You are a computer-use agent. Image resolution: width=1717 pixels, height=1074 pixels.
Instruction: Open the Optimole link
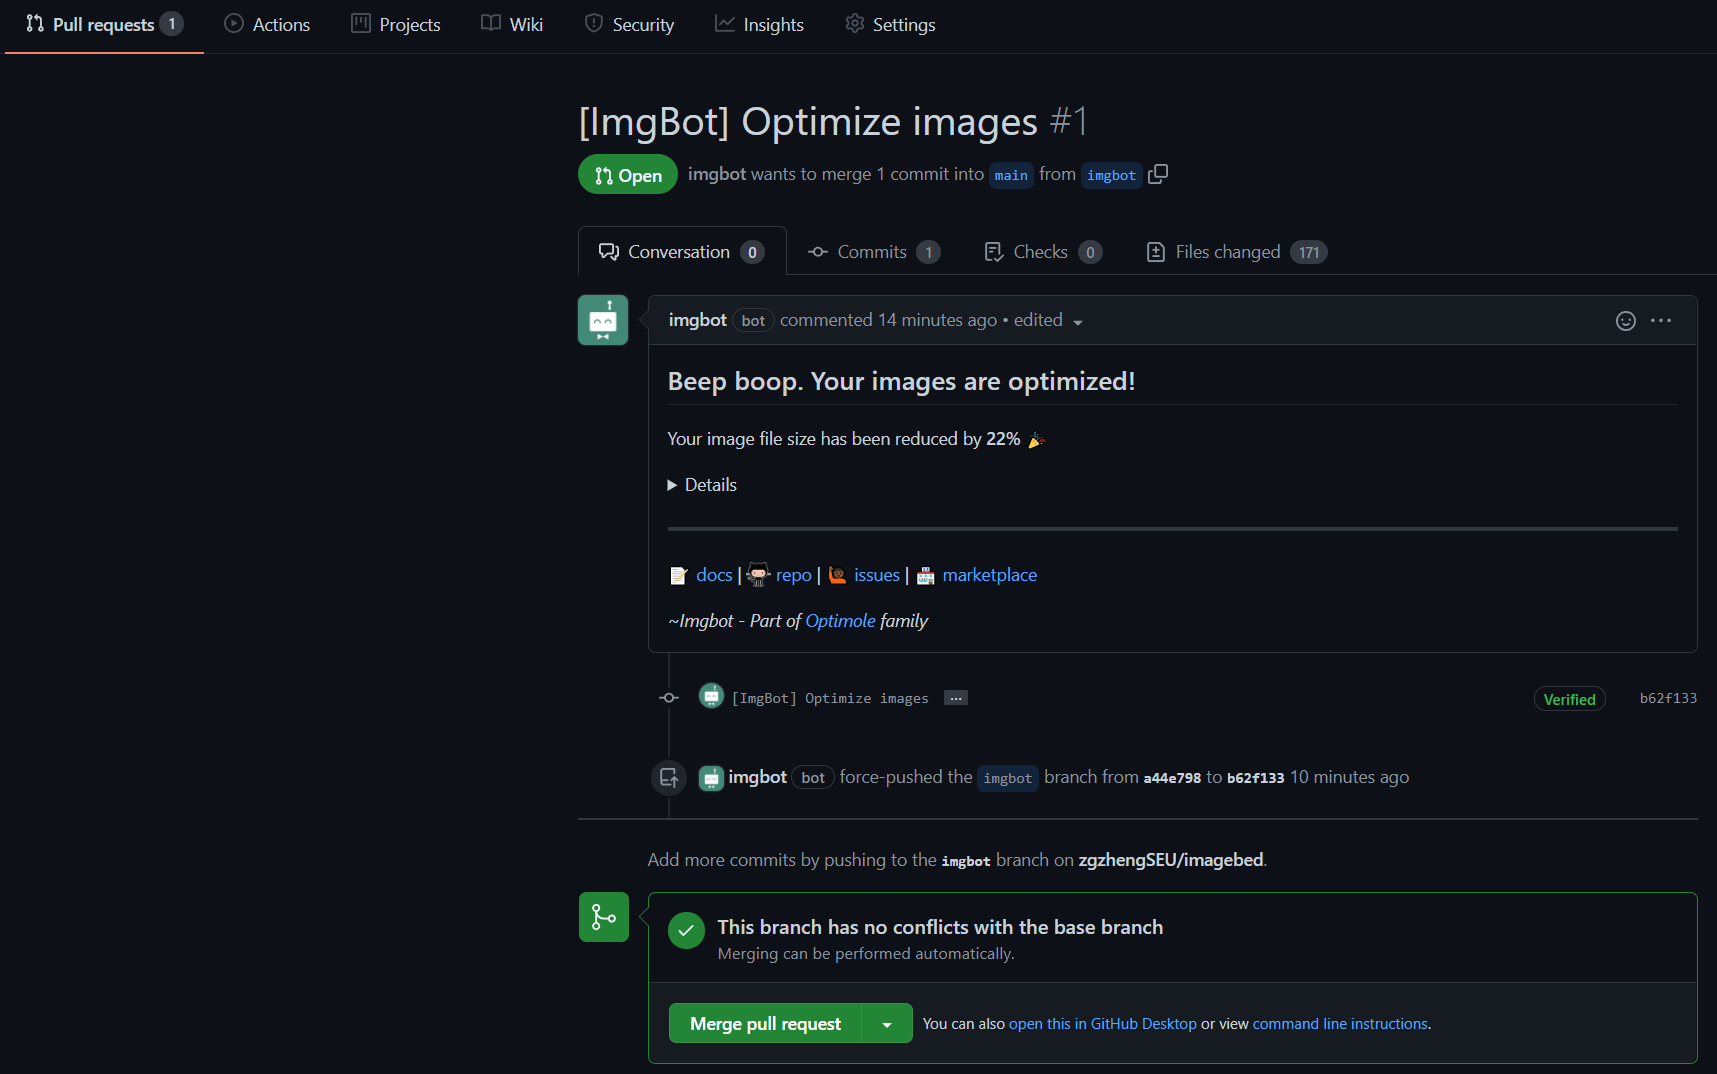click(x=840, y=621)
